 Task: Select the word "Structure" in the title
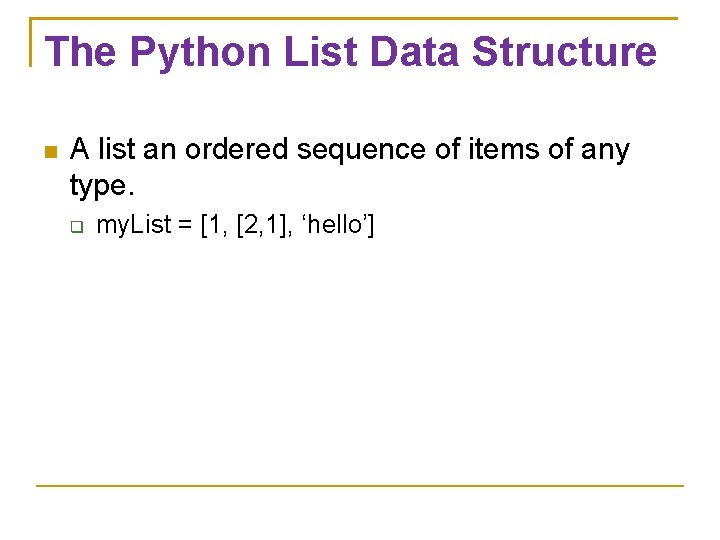point(564,52)
